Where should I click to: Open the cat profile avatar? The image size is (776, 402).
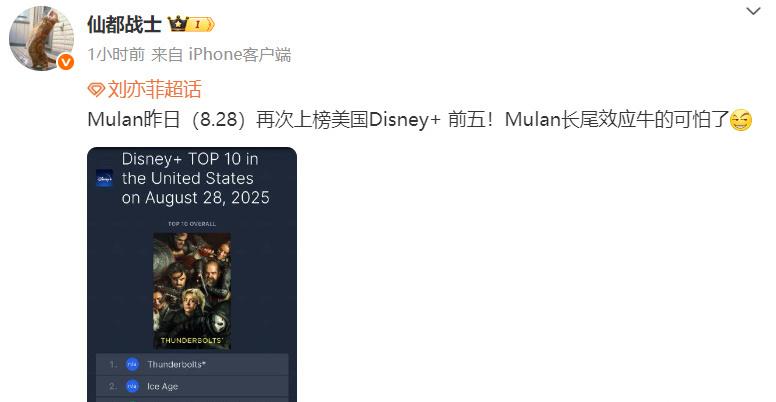click(x=41, y=38)
